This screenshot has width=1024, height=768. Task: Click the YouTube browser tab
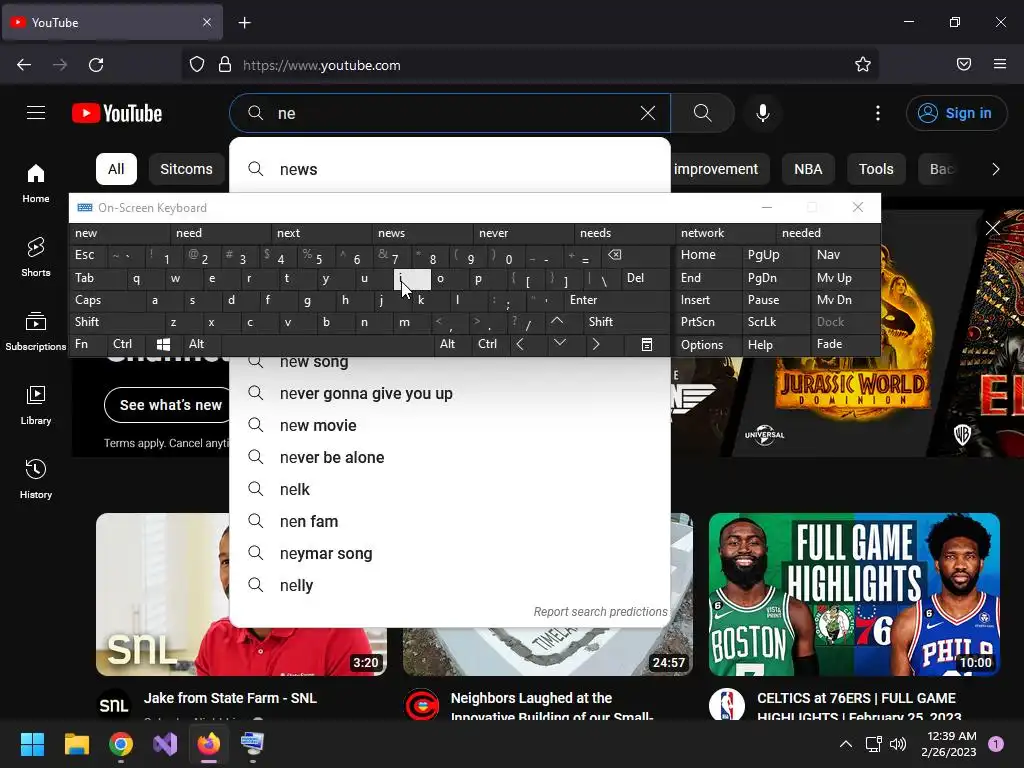(x=112, y=23)
